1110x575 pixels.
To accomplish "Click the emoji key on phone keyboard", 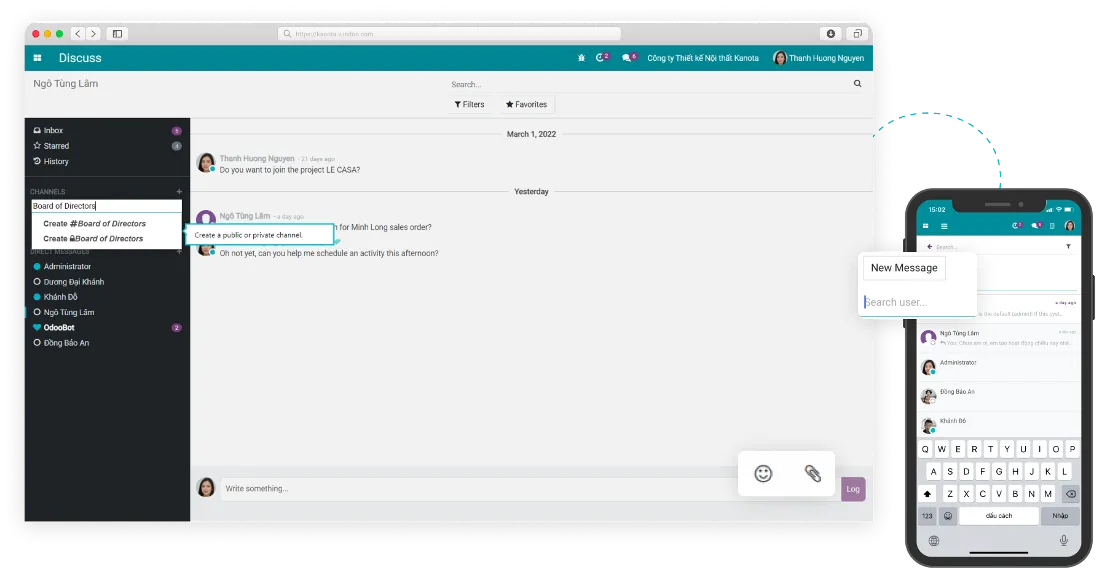I will pyautogui.click(x=948, y=516).
